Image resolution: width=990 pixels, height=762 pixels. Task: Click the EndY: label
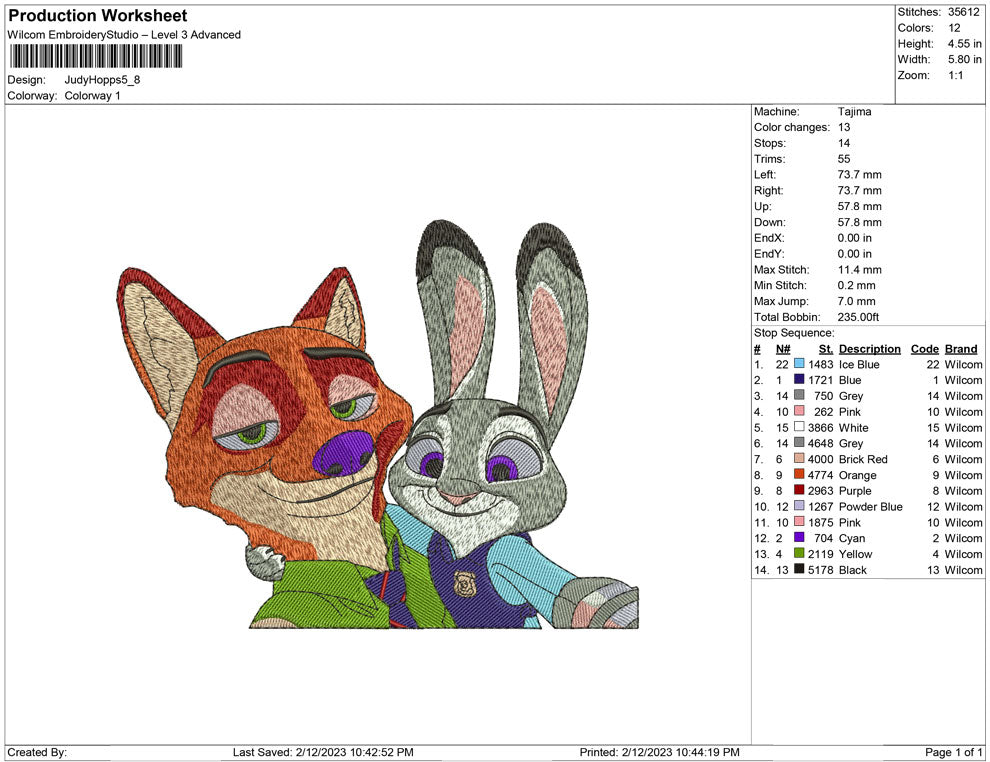pyautogui.click(x=768, y=254)
